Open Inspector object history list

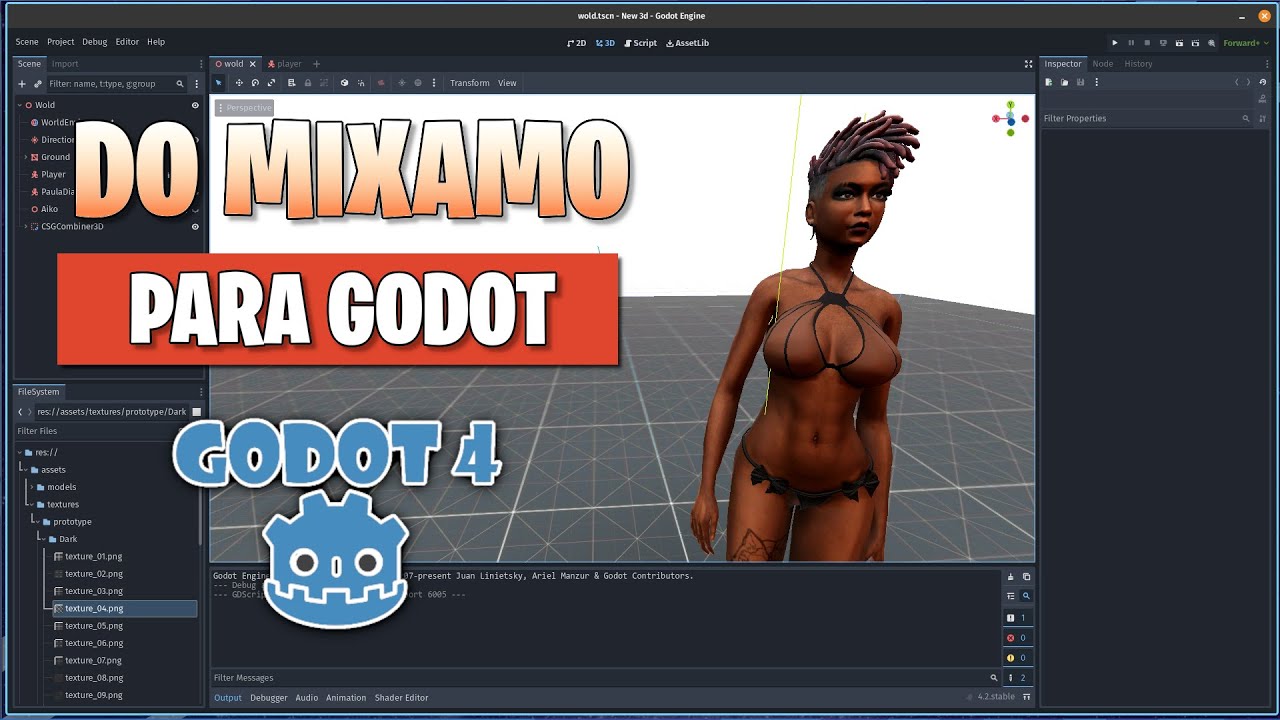(x=1263, y=82)
